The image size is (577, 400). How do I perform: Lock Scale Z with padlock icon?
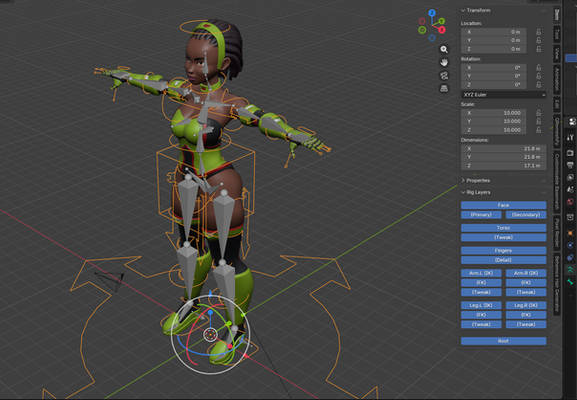coord(538,130)
